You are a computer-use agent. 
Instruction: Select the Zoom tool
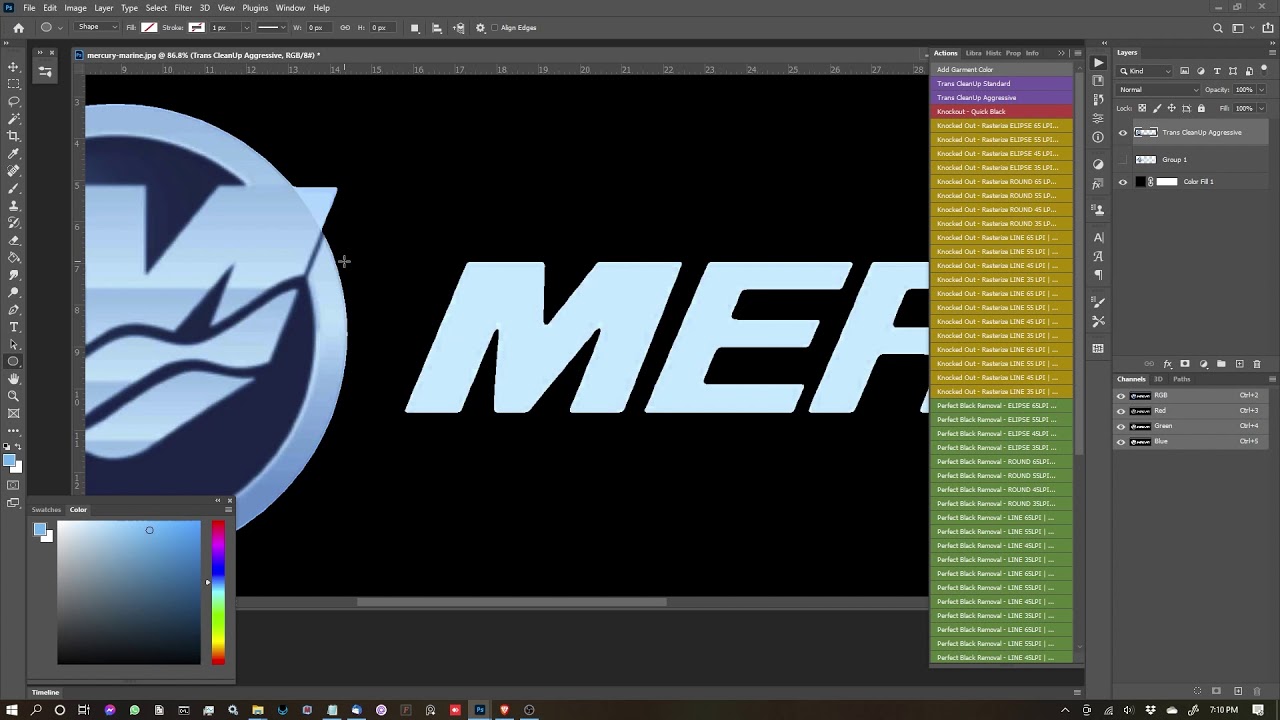click(x=14, y=396)
